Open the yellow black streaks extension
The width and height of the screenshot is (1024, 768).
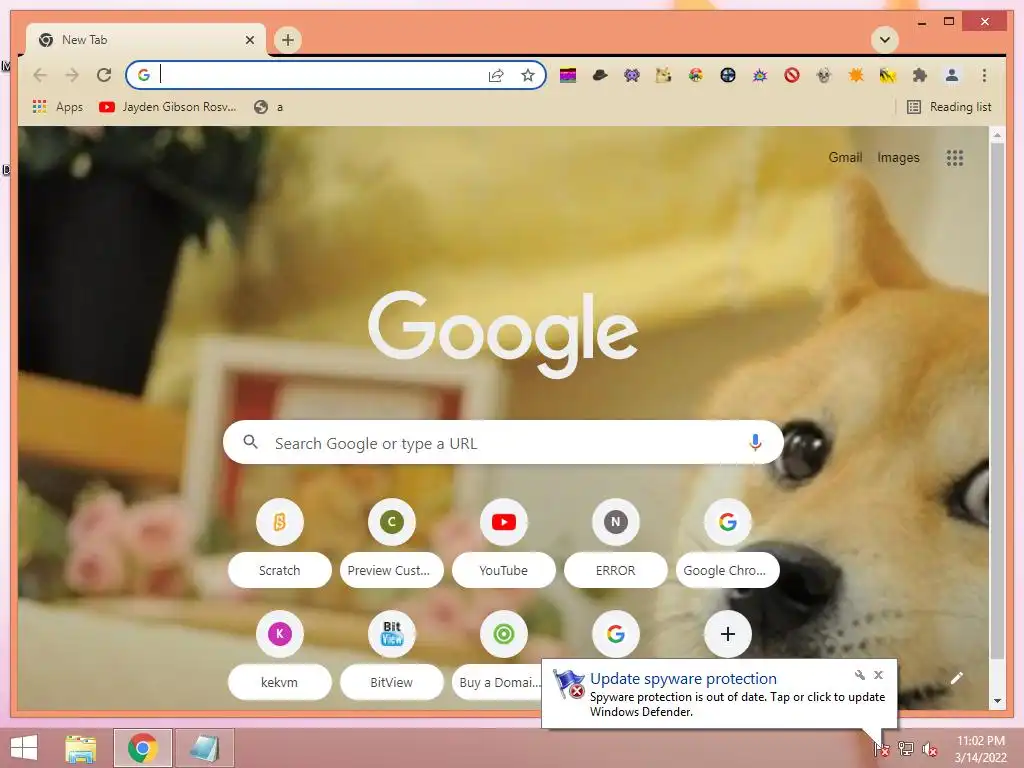point(888,76)
